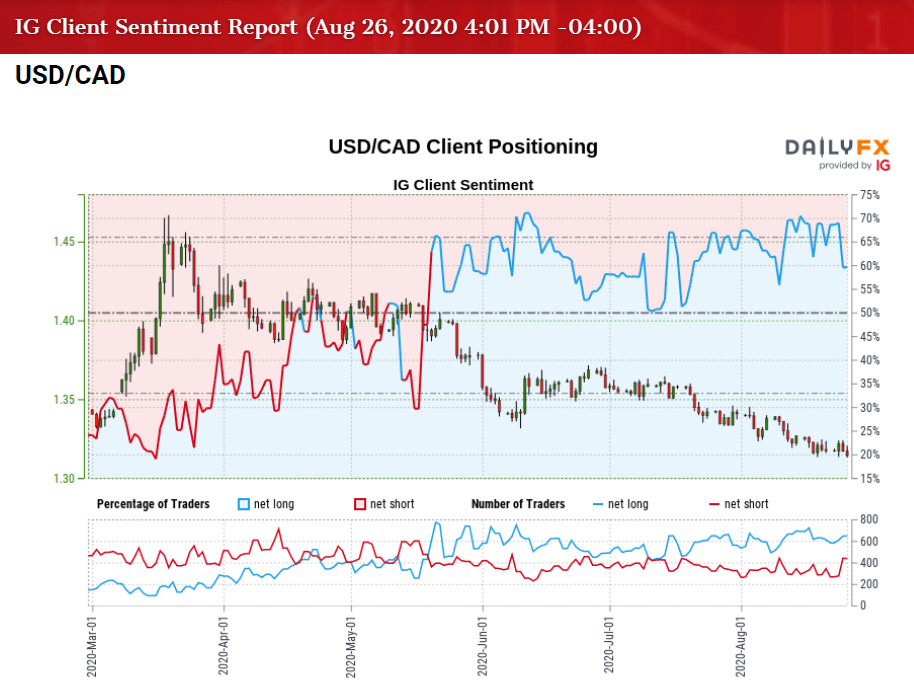The height and width of the screenshot is (694, 914).
Task: Select the blue net long square swatch
Action: [244, 504]
